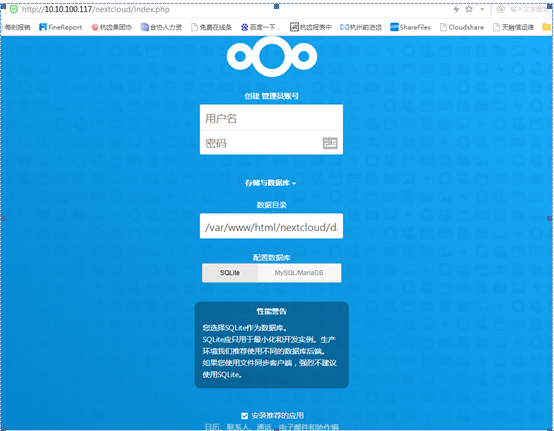The height and width of the screenshot is (431, 554).
Task: Click the 性能警告 warning heading
Action: pyautogui.click(x=271, y=311)
